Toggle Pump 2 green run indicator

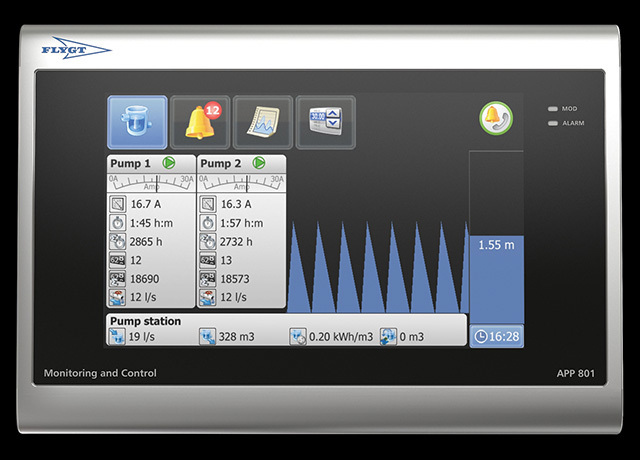[259, 162]
